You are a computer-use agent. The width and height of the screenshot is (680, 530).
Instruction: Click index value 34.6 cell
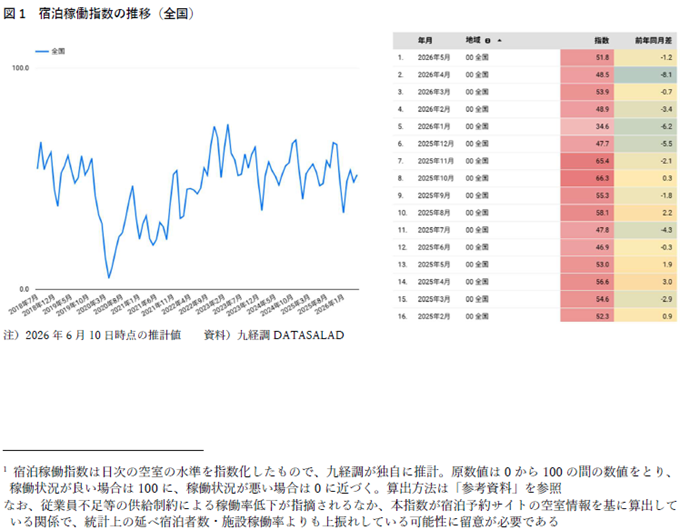[587, 126]
